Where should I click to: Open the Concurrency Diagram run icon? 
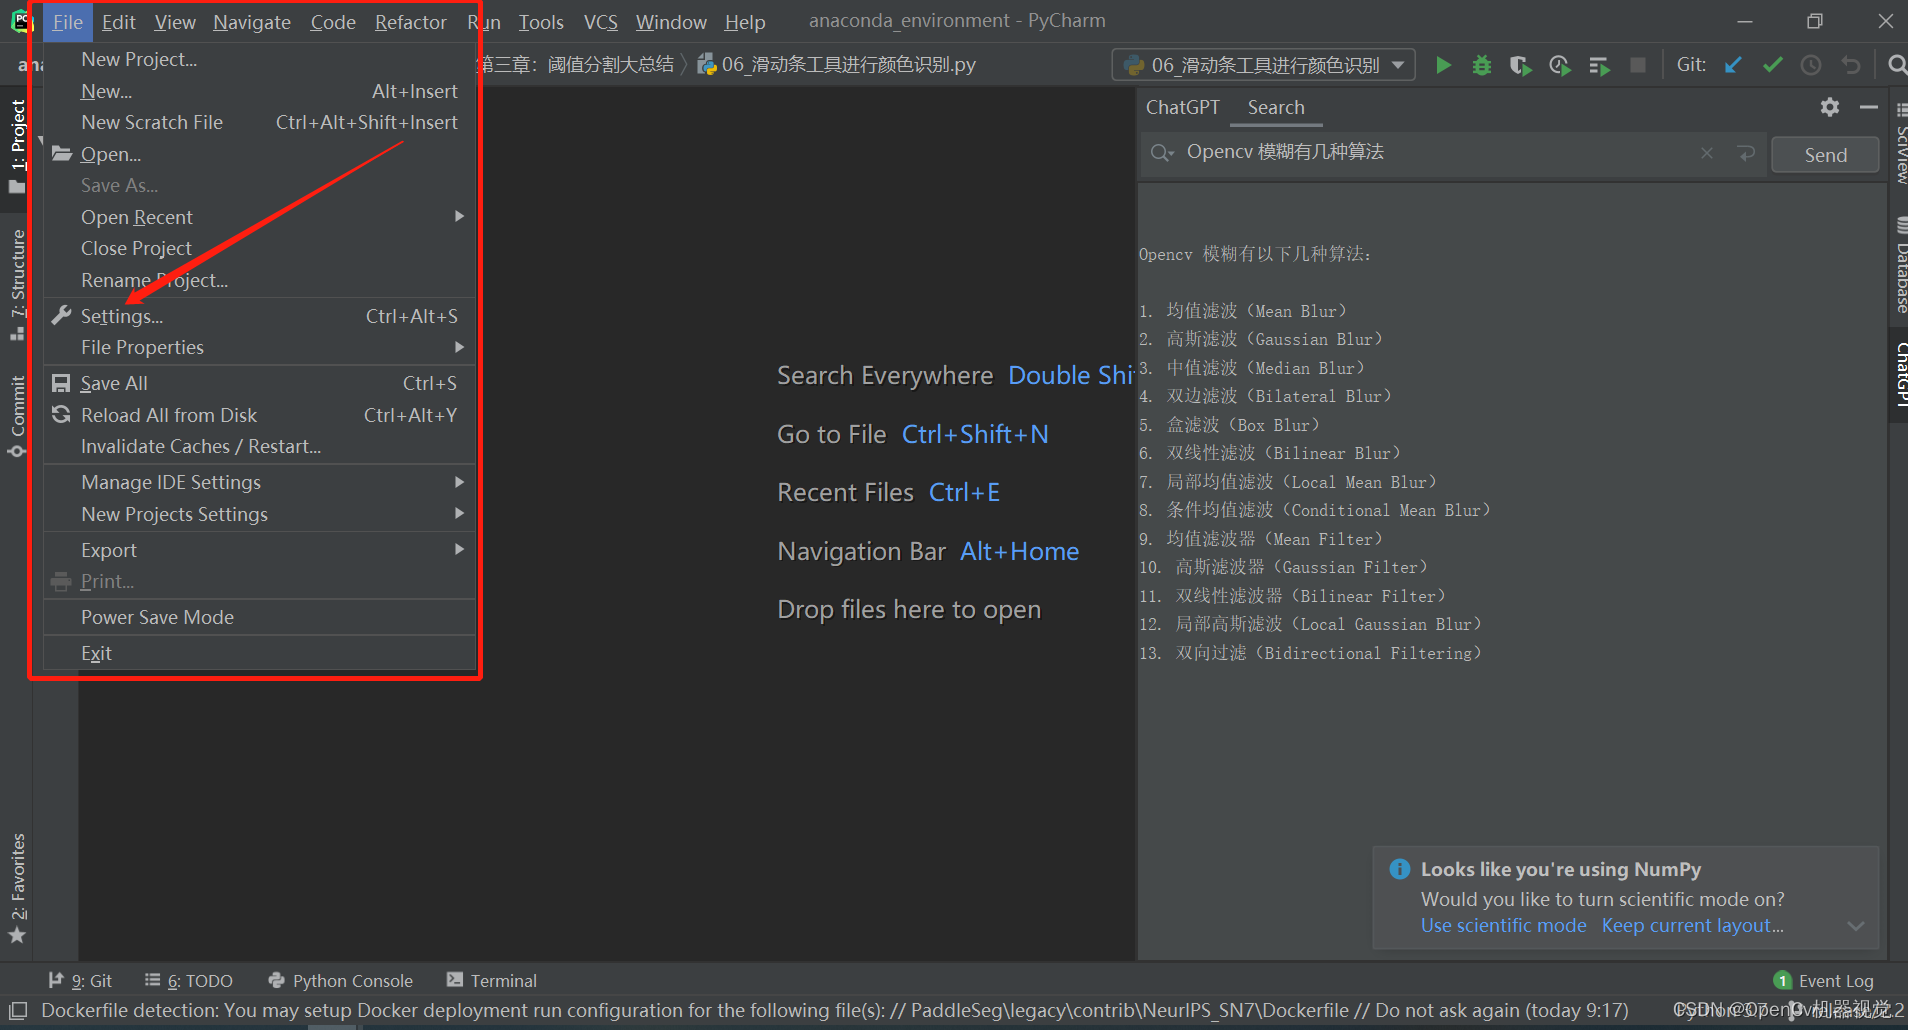(x=1599, y=65)
